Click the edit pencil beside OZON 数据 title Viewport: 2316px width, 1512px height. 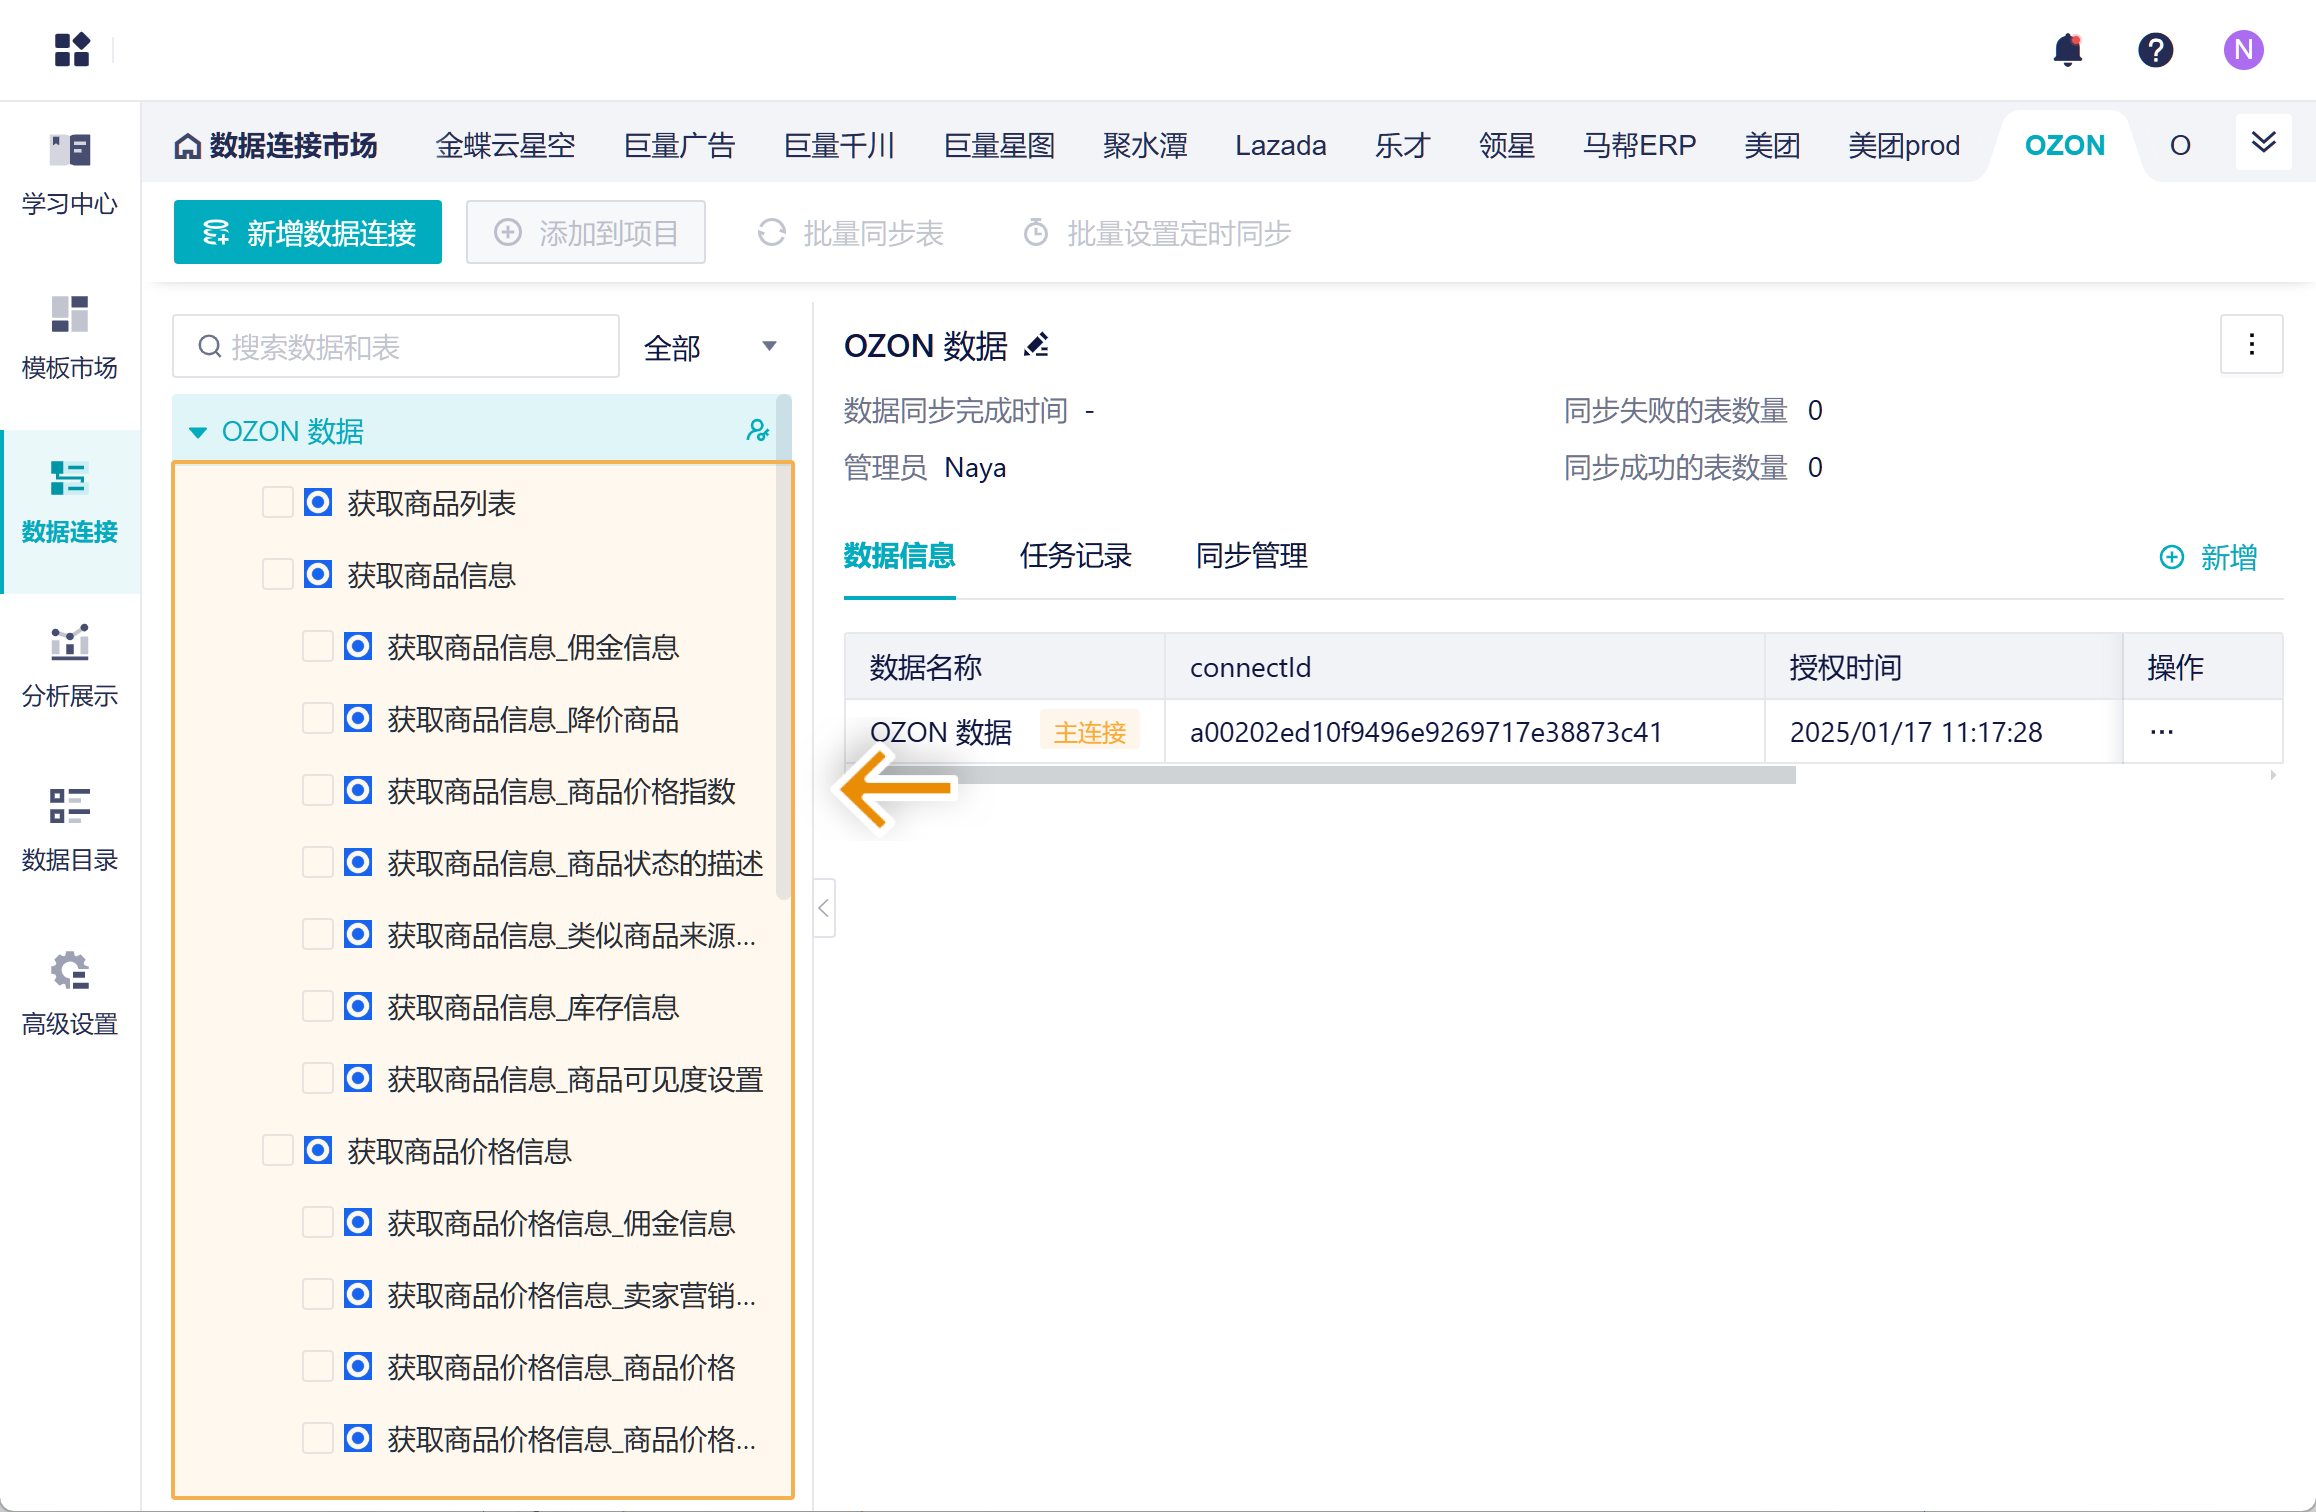pyautogui.click(x=1037, y=345)
